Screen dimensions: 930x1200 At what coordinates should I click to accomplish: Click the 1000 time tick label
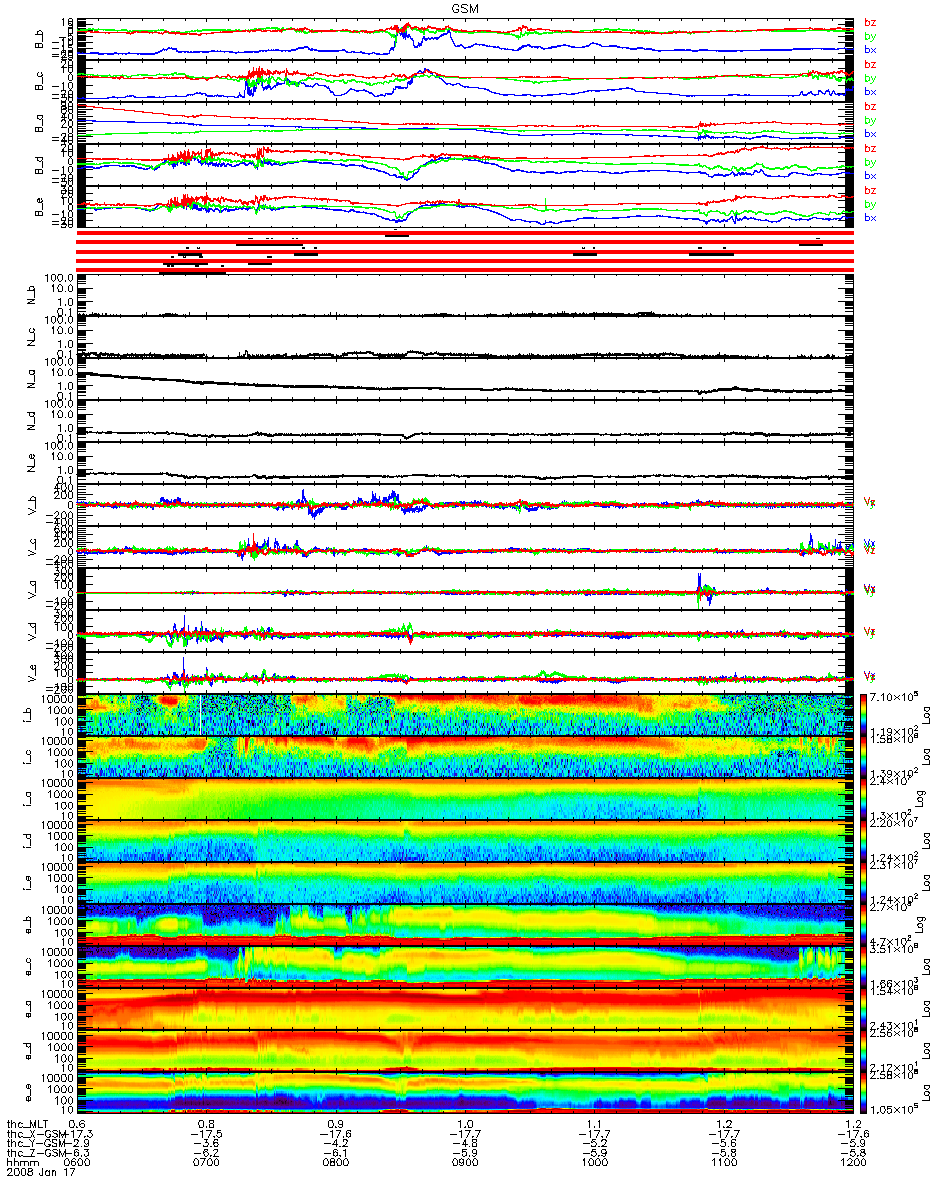593,1164
